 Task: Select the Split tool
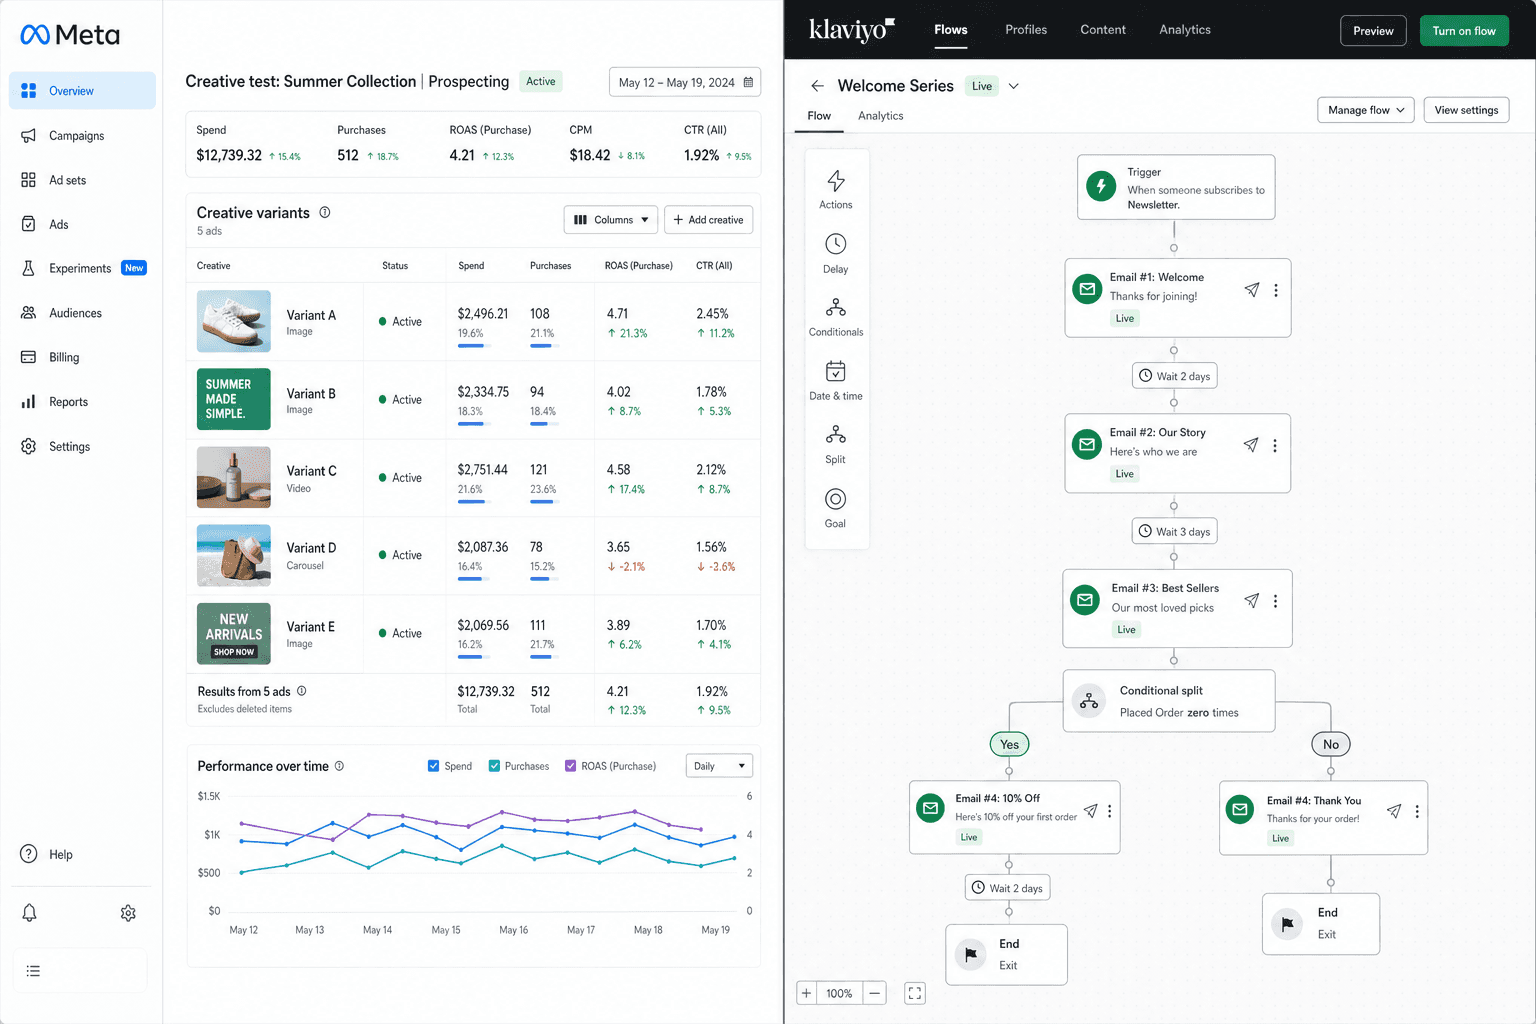tap(836, 445)
